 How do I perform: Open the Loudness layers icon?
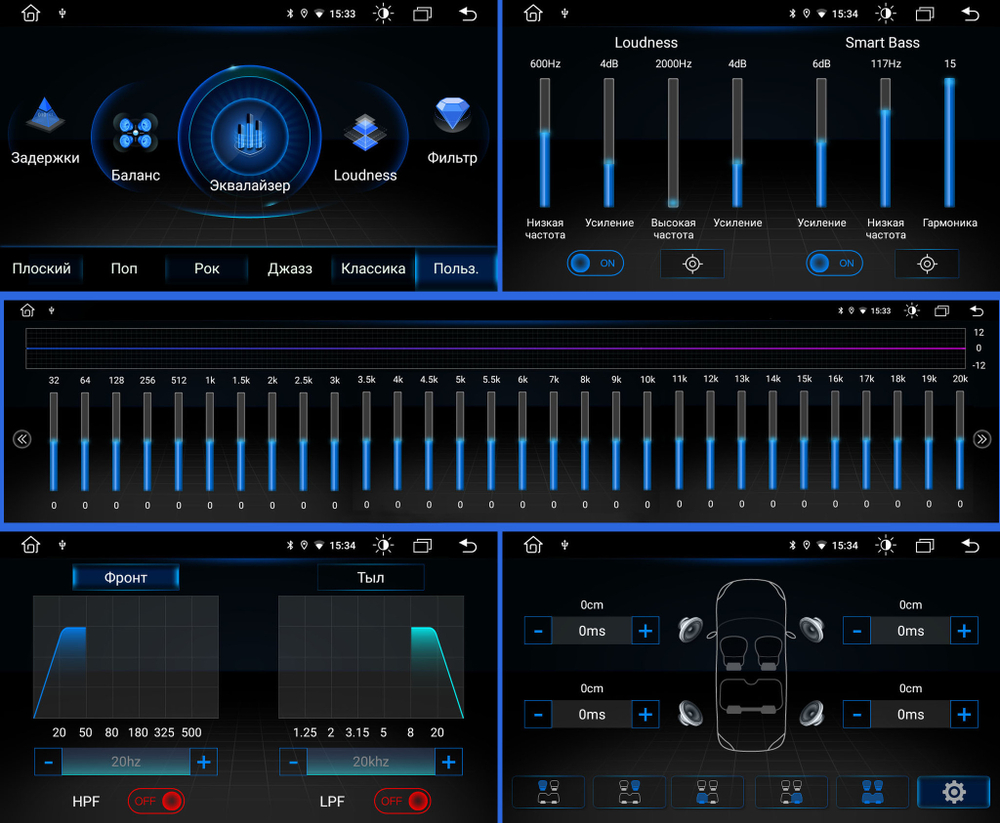coord(364,133)
